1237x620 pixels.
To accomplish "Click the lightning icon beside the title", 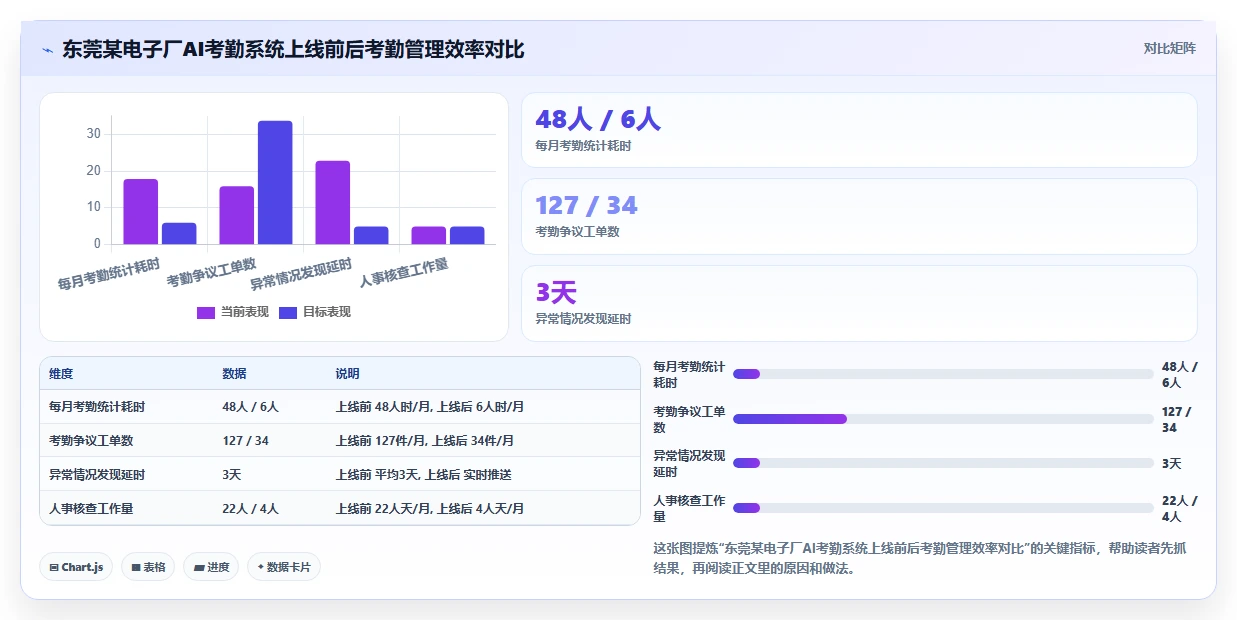I will [47, 50].
